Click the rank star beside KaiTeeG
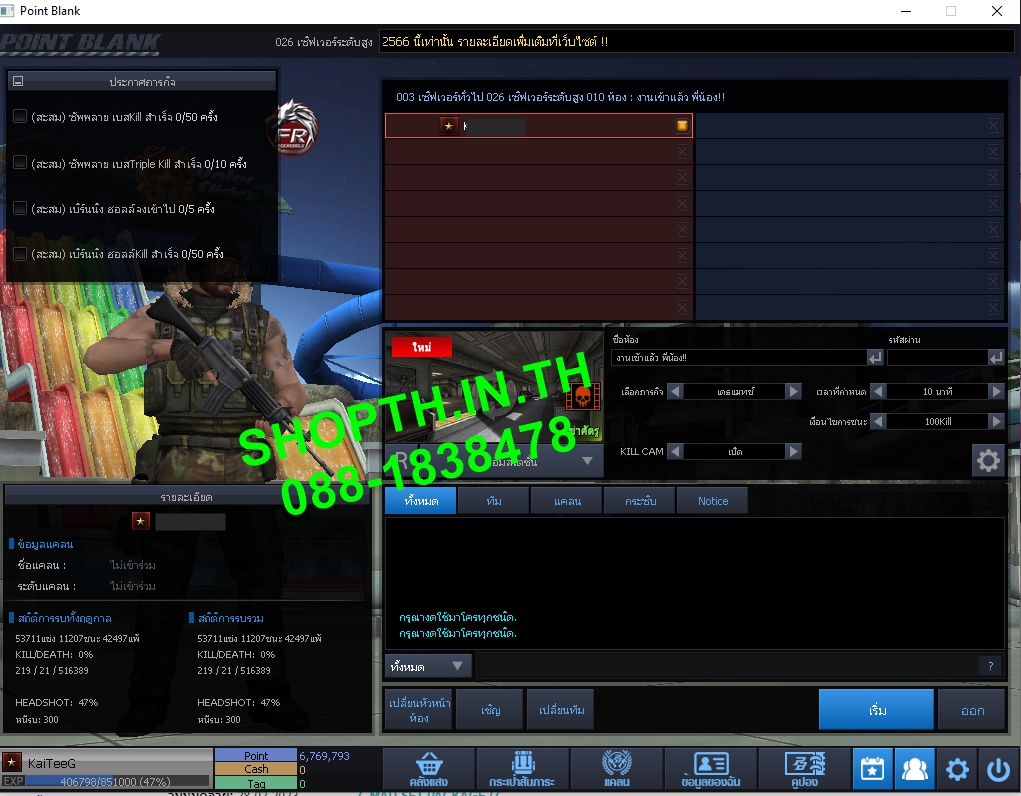This screenshot has width=1021, height=796. pos(11,761)
